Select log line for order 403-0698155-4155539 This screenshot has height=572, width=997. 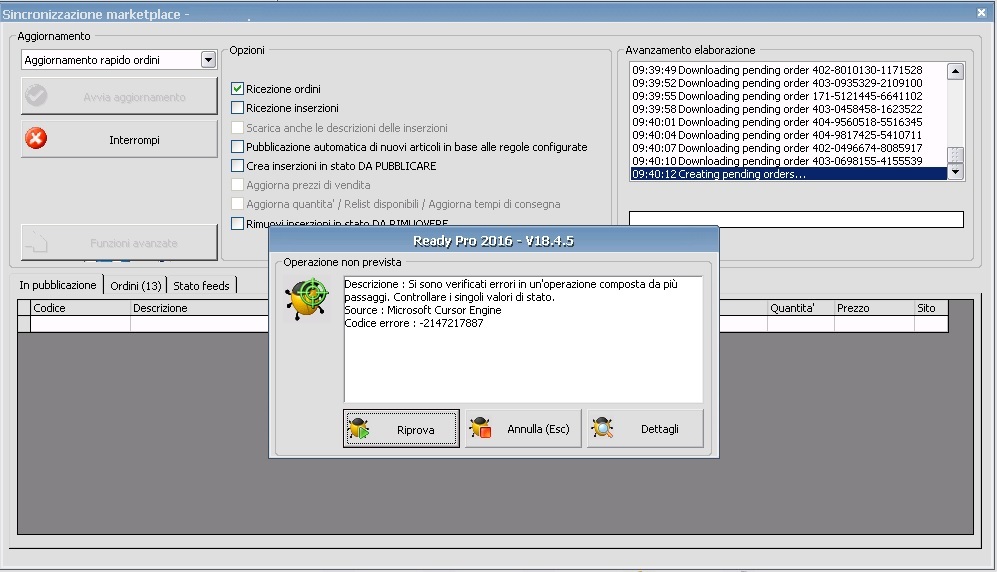pos(788,161)
